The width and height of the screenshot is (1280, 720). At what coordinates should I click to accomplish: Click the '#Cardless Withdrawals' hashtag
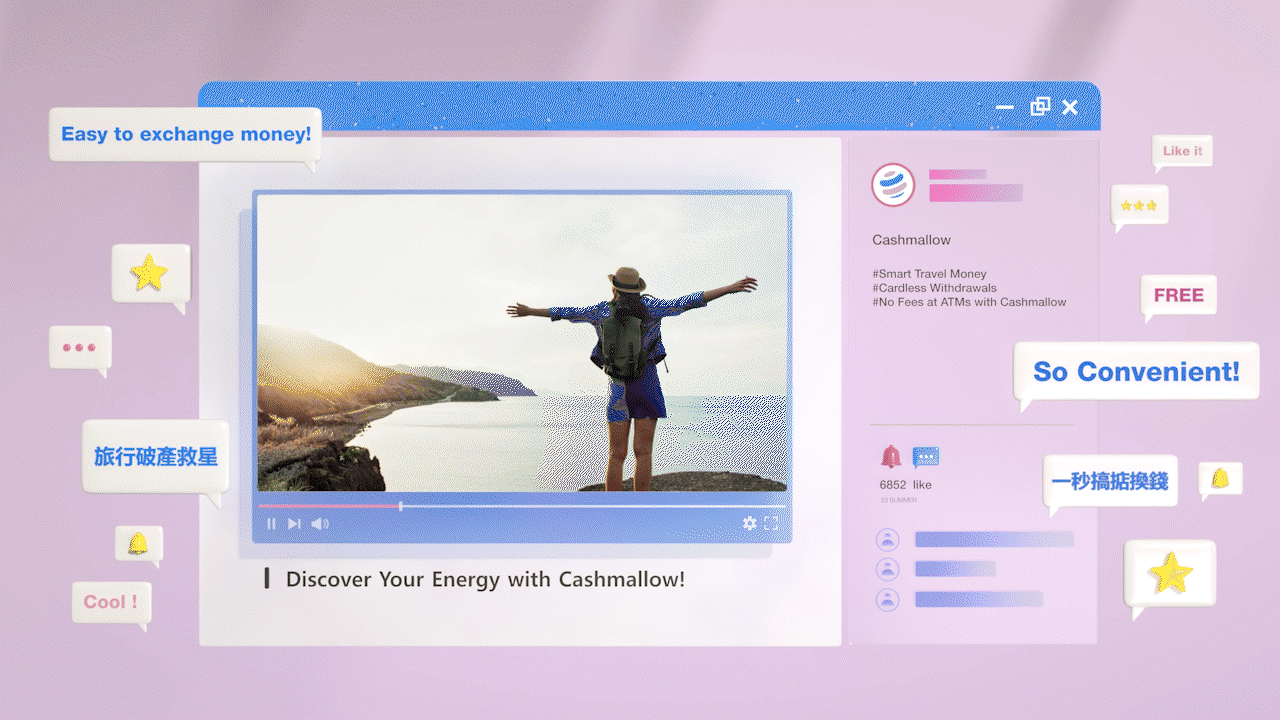click(x=934, y=288)
